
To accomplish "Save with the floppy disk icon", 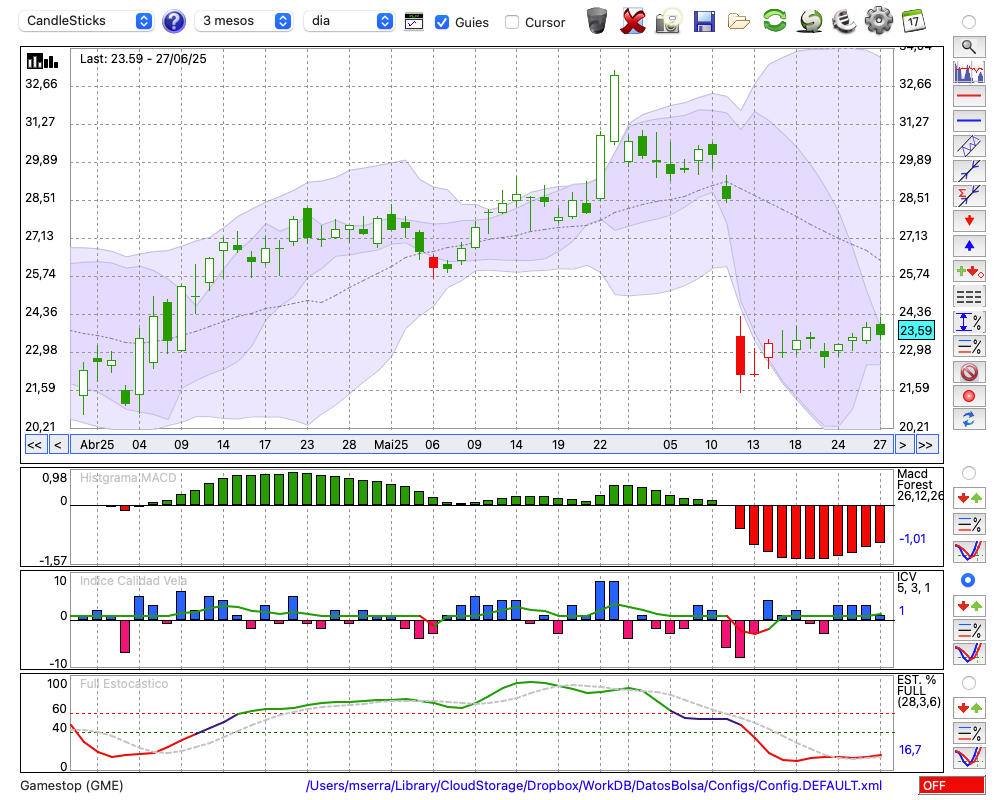I will coord(704,21).
